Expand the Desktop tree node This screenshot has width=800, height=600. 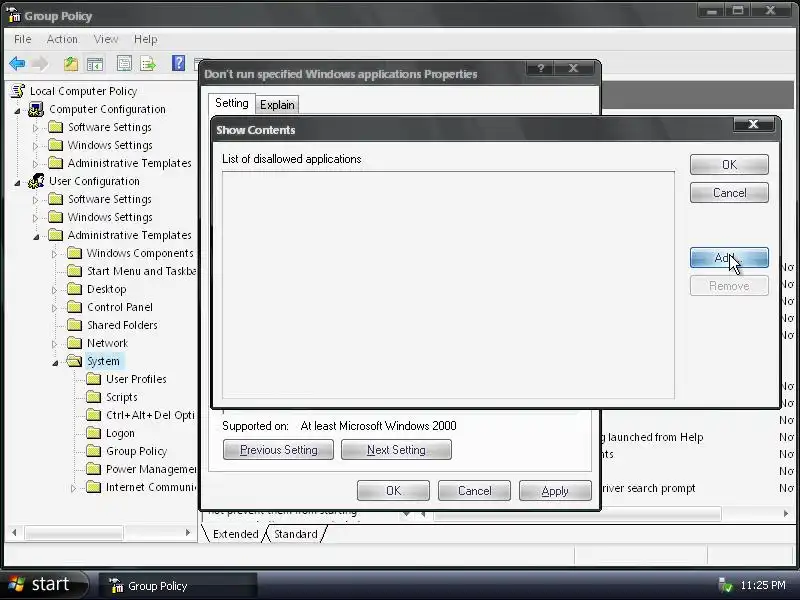point(54,290)
